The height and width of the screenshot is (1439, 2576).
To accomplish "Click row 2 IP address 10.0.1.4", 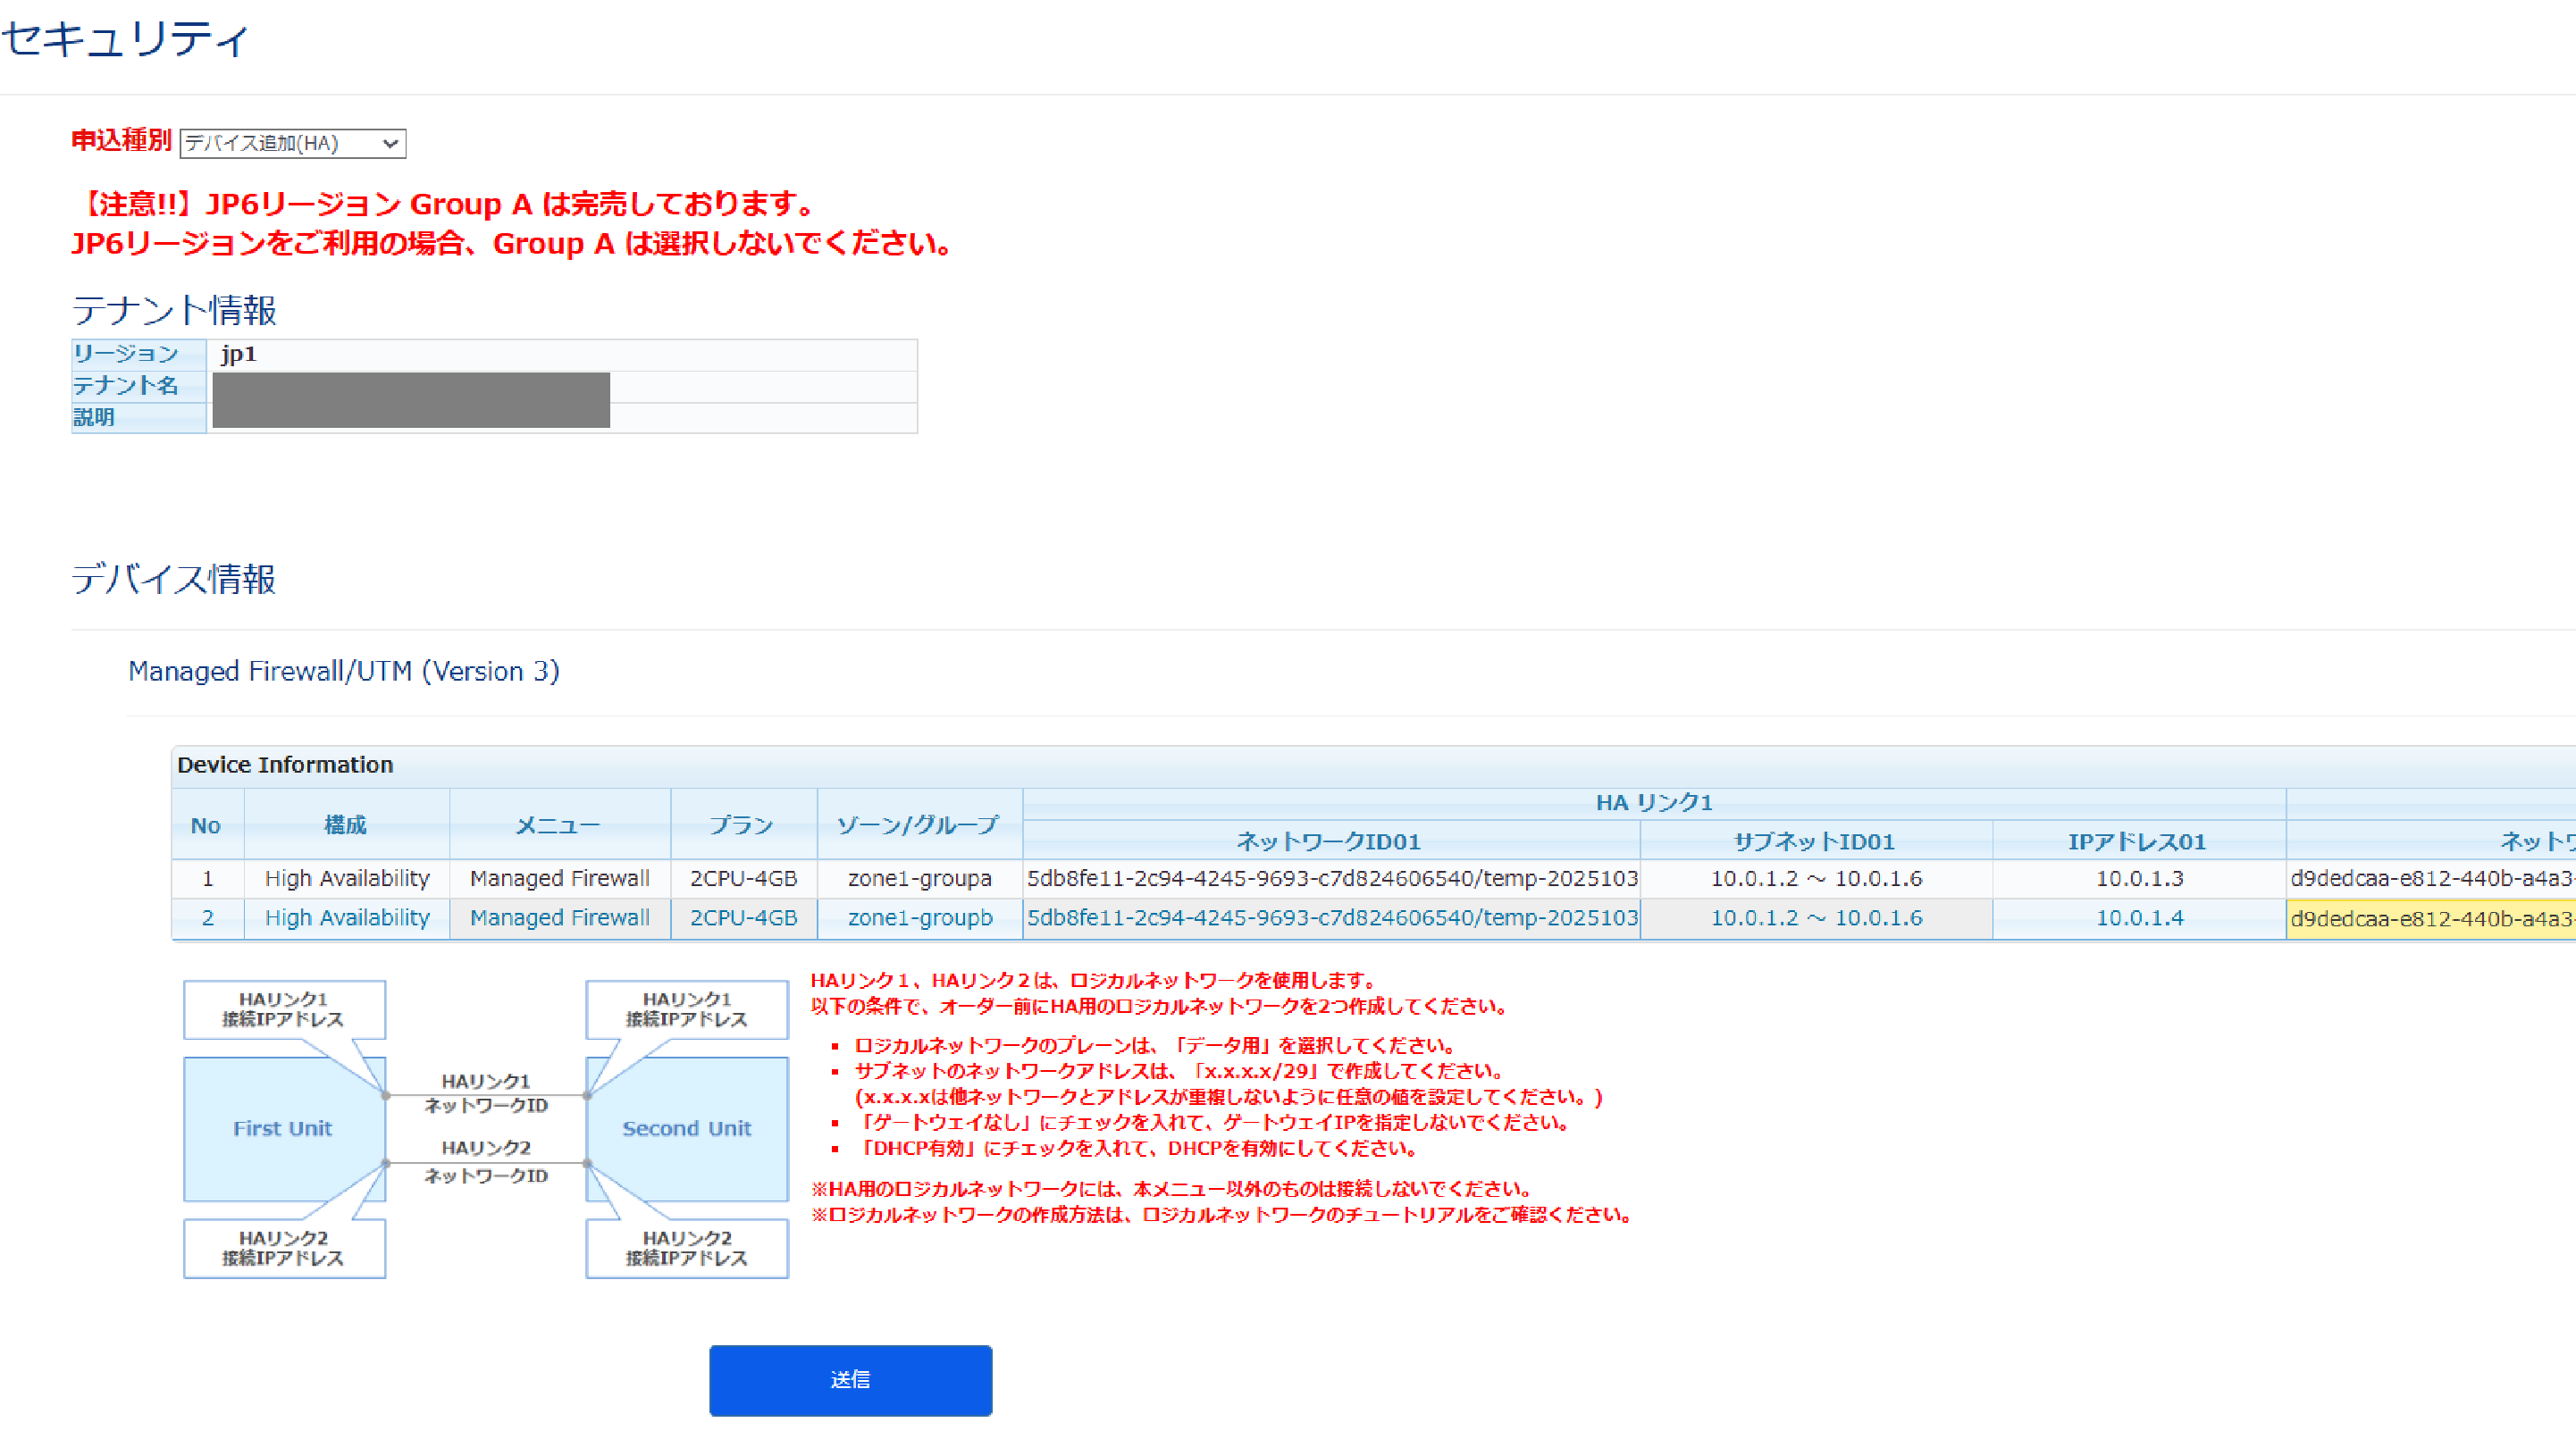I will 2139,918.
